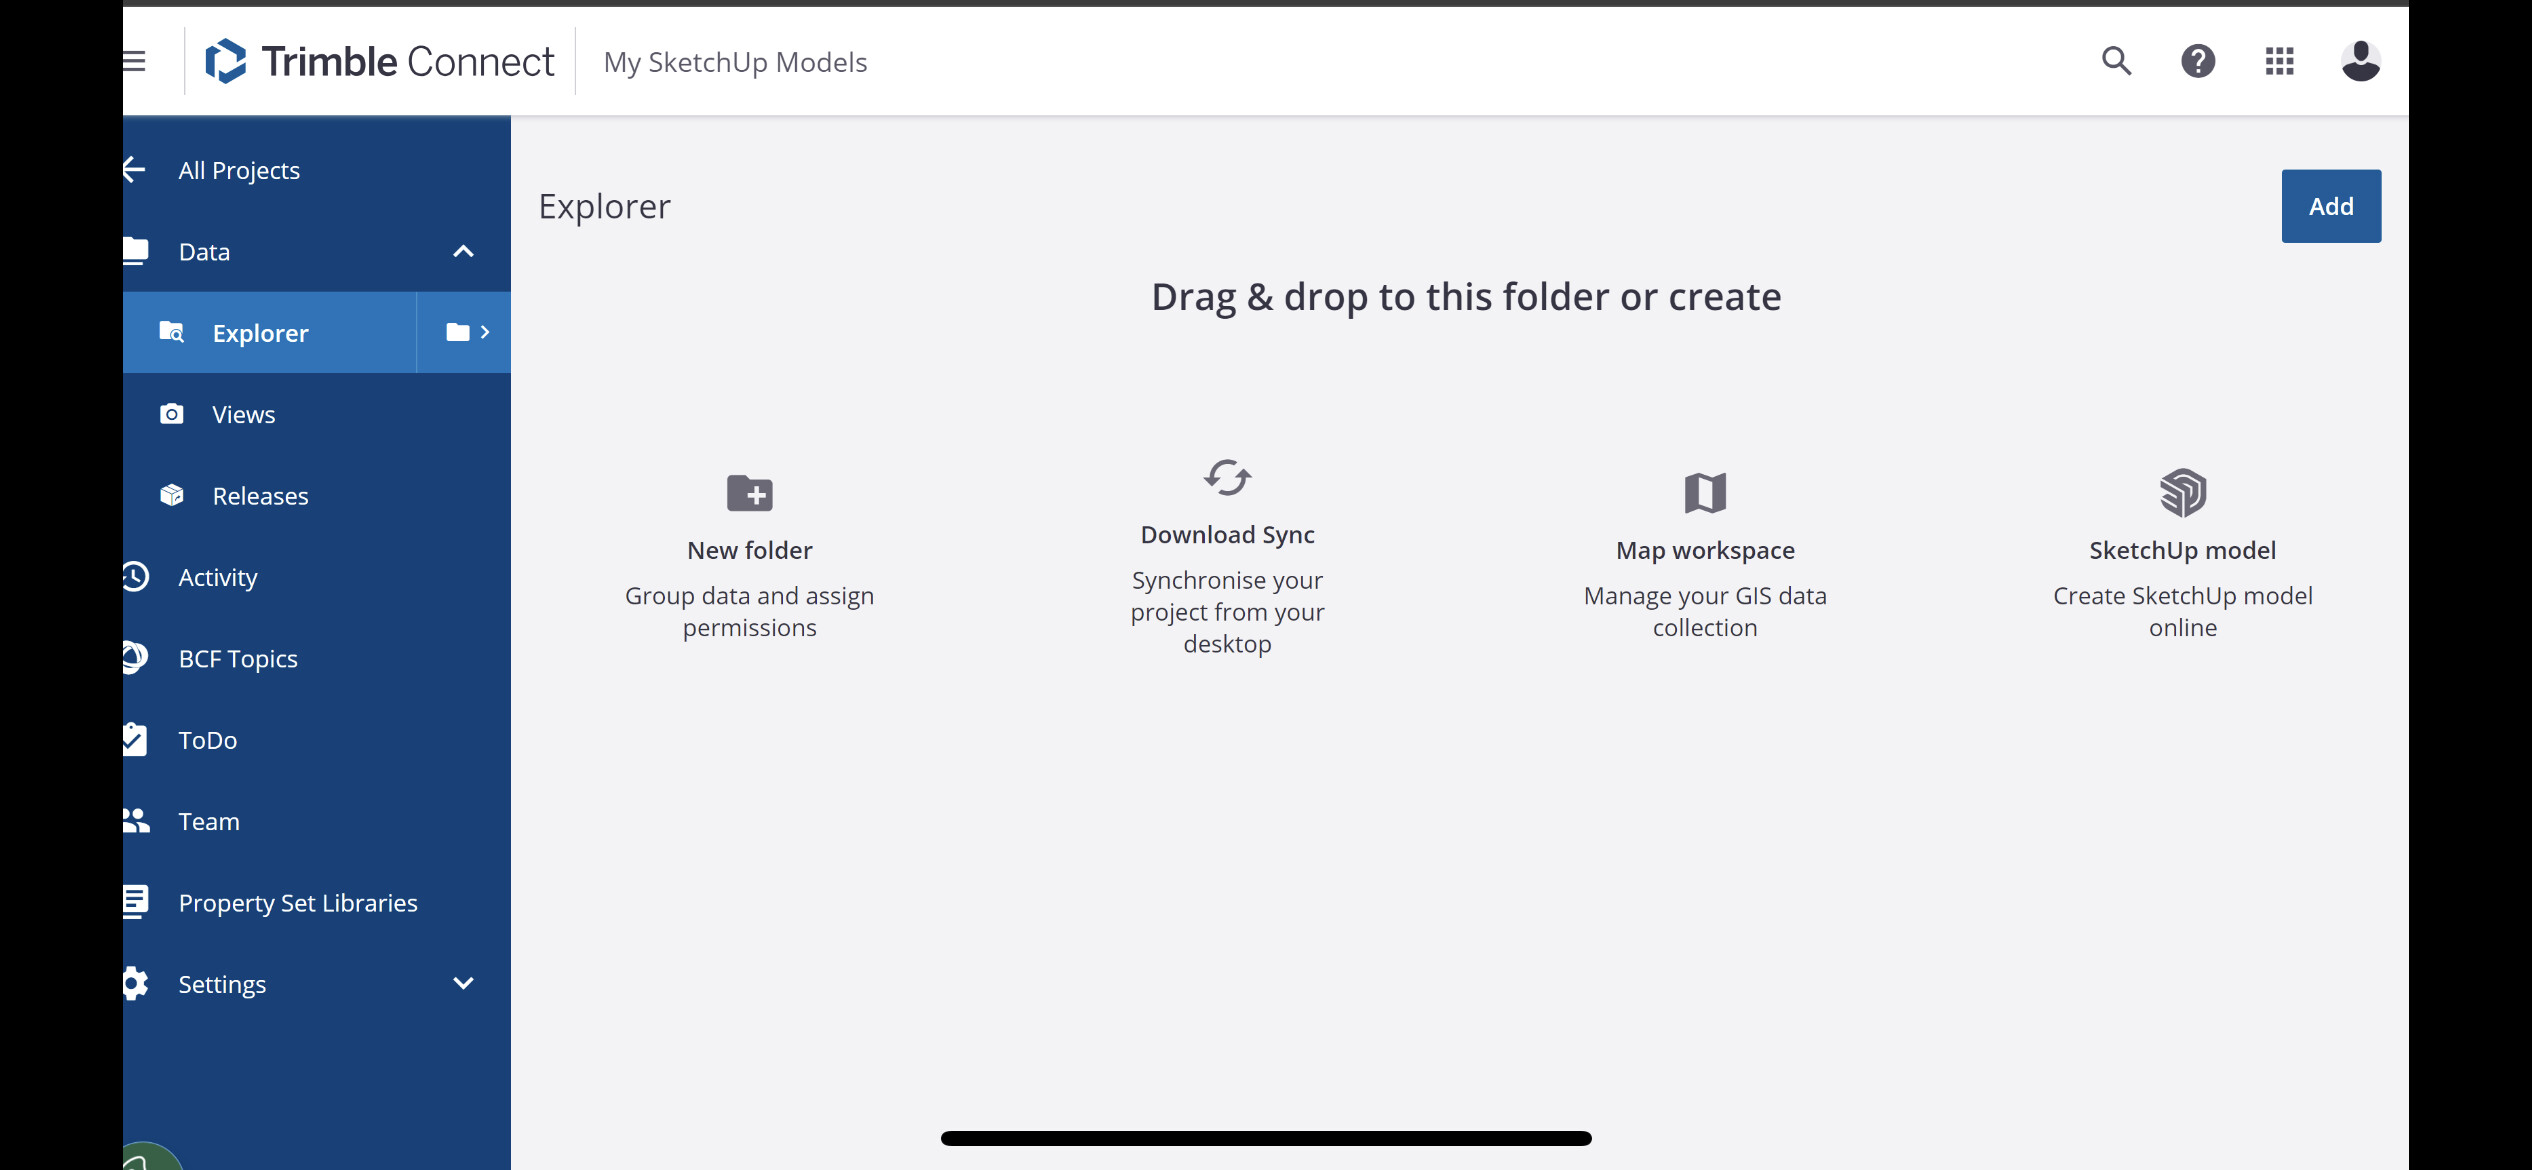Expand the Settings section chevron
2532x1170 pixels.
(463, 983)
